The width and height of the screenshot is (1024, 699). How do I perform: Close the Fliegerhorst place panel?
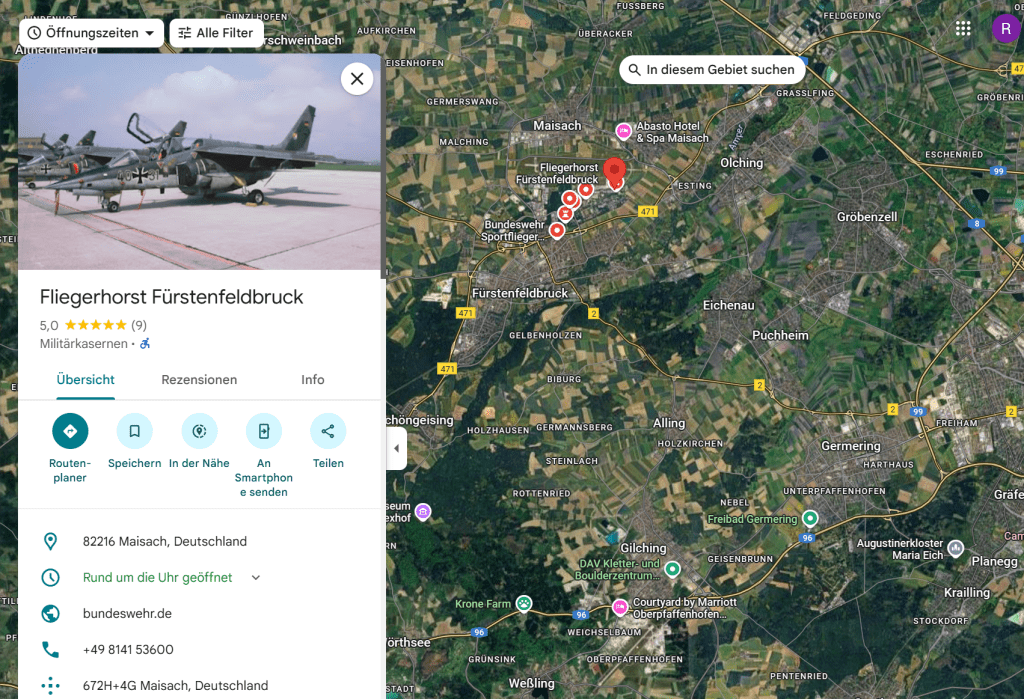[357, 79]
